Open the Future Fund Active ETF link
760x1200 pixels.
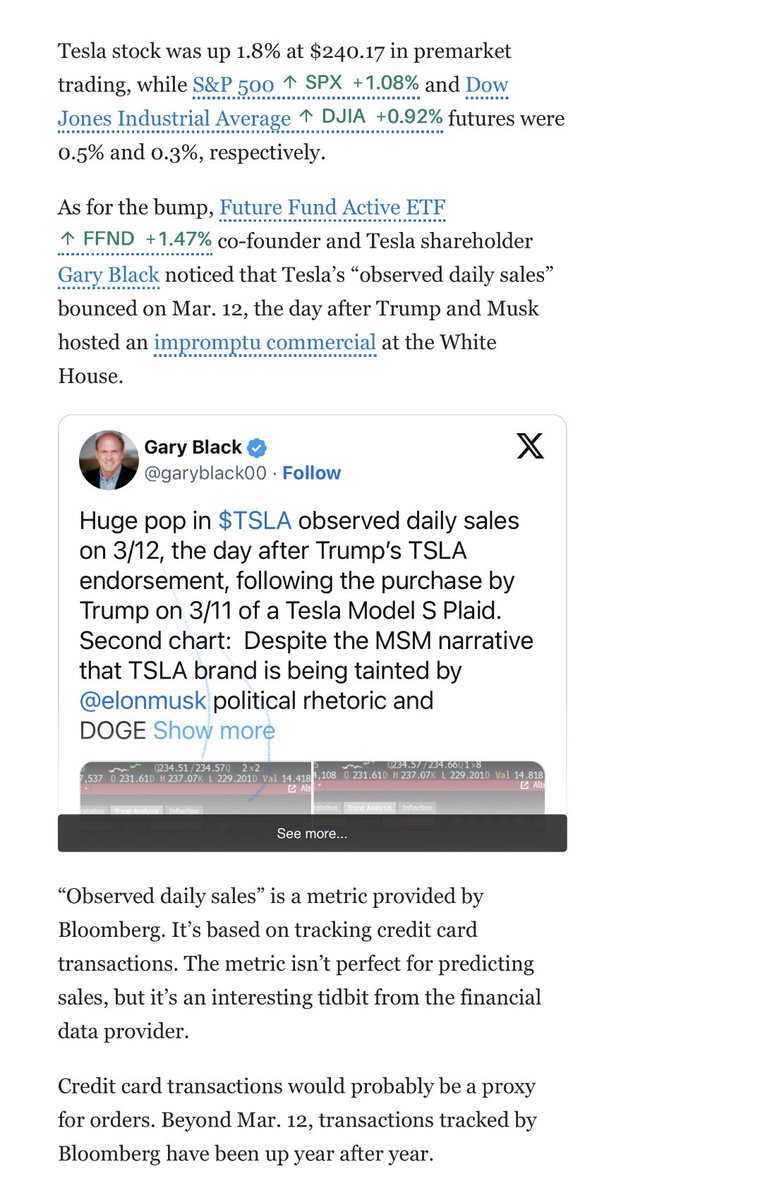[332, 208]
